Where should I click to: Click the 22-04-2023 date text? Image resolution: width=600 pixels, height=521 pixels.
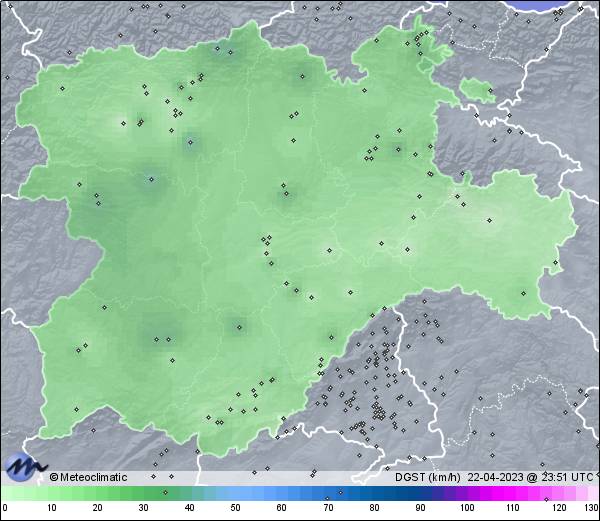(496, 477)
